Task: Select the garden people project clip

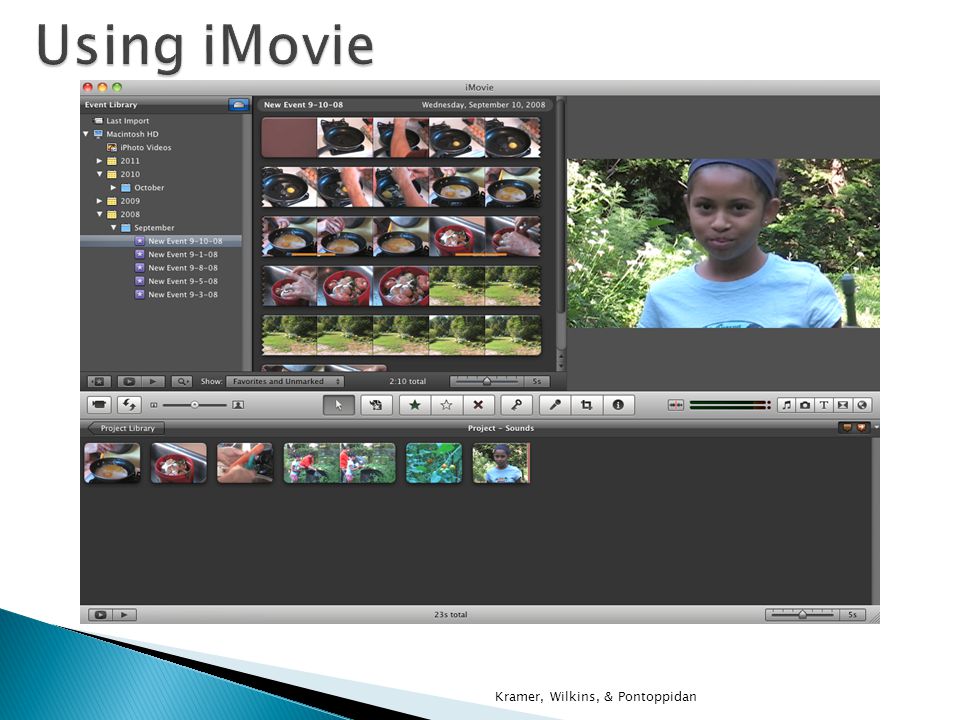Action: (x=339, y=463)
